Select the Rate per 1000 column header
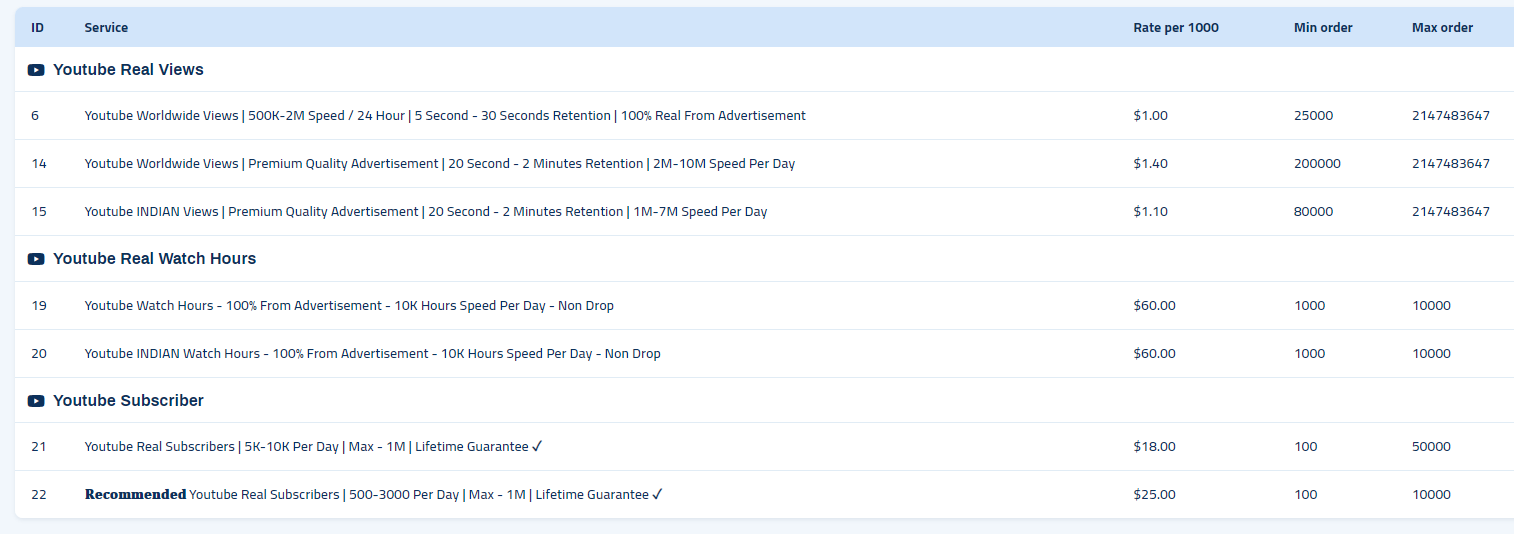 pos(1176,28)
